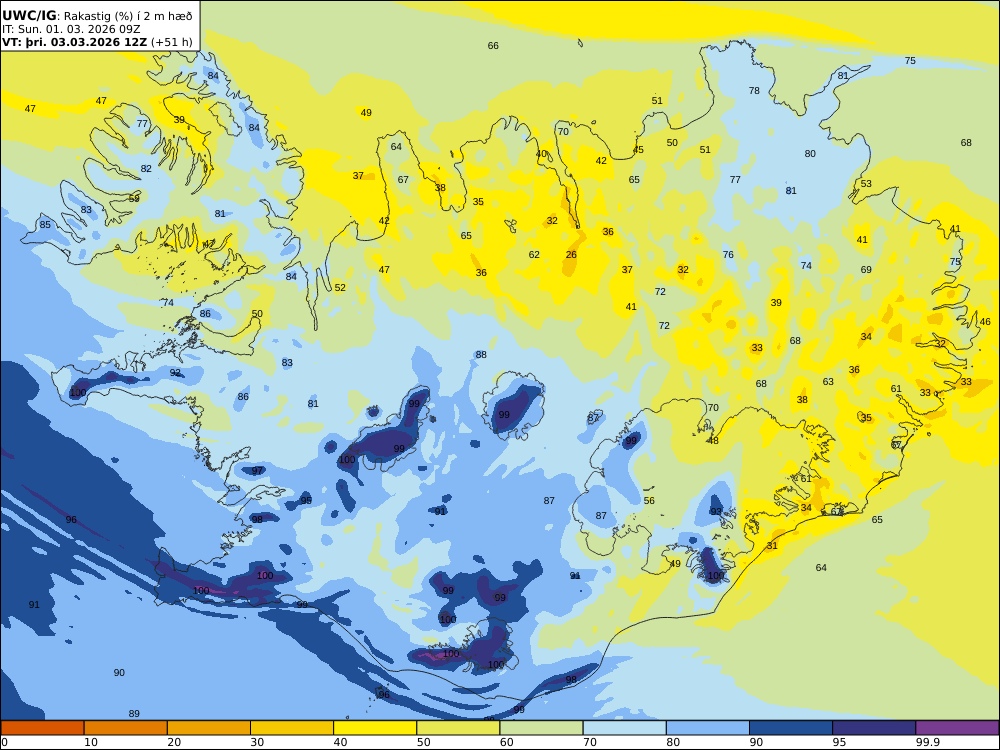1000x750 pixels.
Task: Select the 10–20 orange legend swatch
Action: pyautogui.click(x=126, y=728)
